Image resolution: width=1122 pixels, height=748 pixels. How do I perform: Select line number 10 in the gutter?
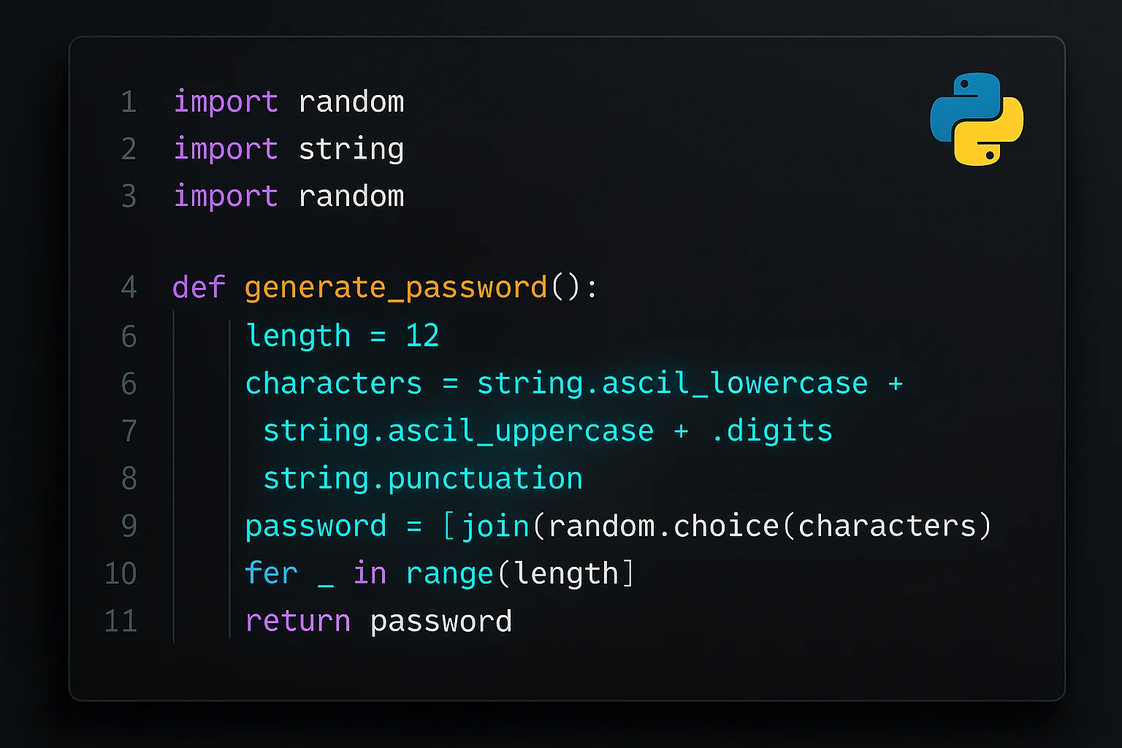[x=121, y=574]
